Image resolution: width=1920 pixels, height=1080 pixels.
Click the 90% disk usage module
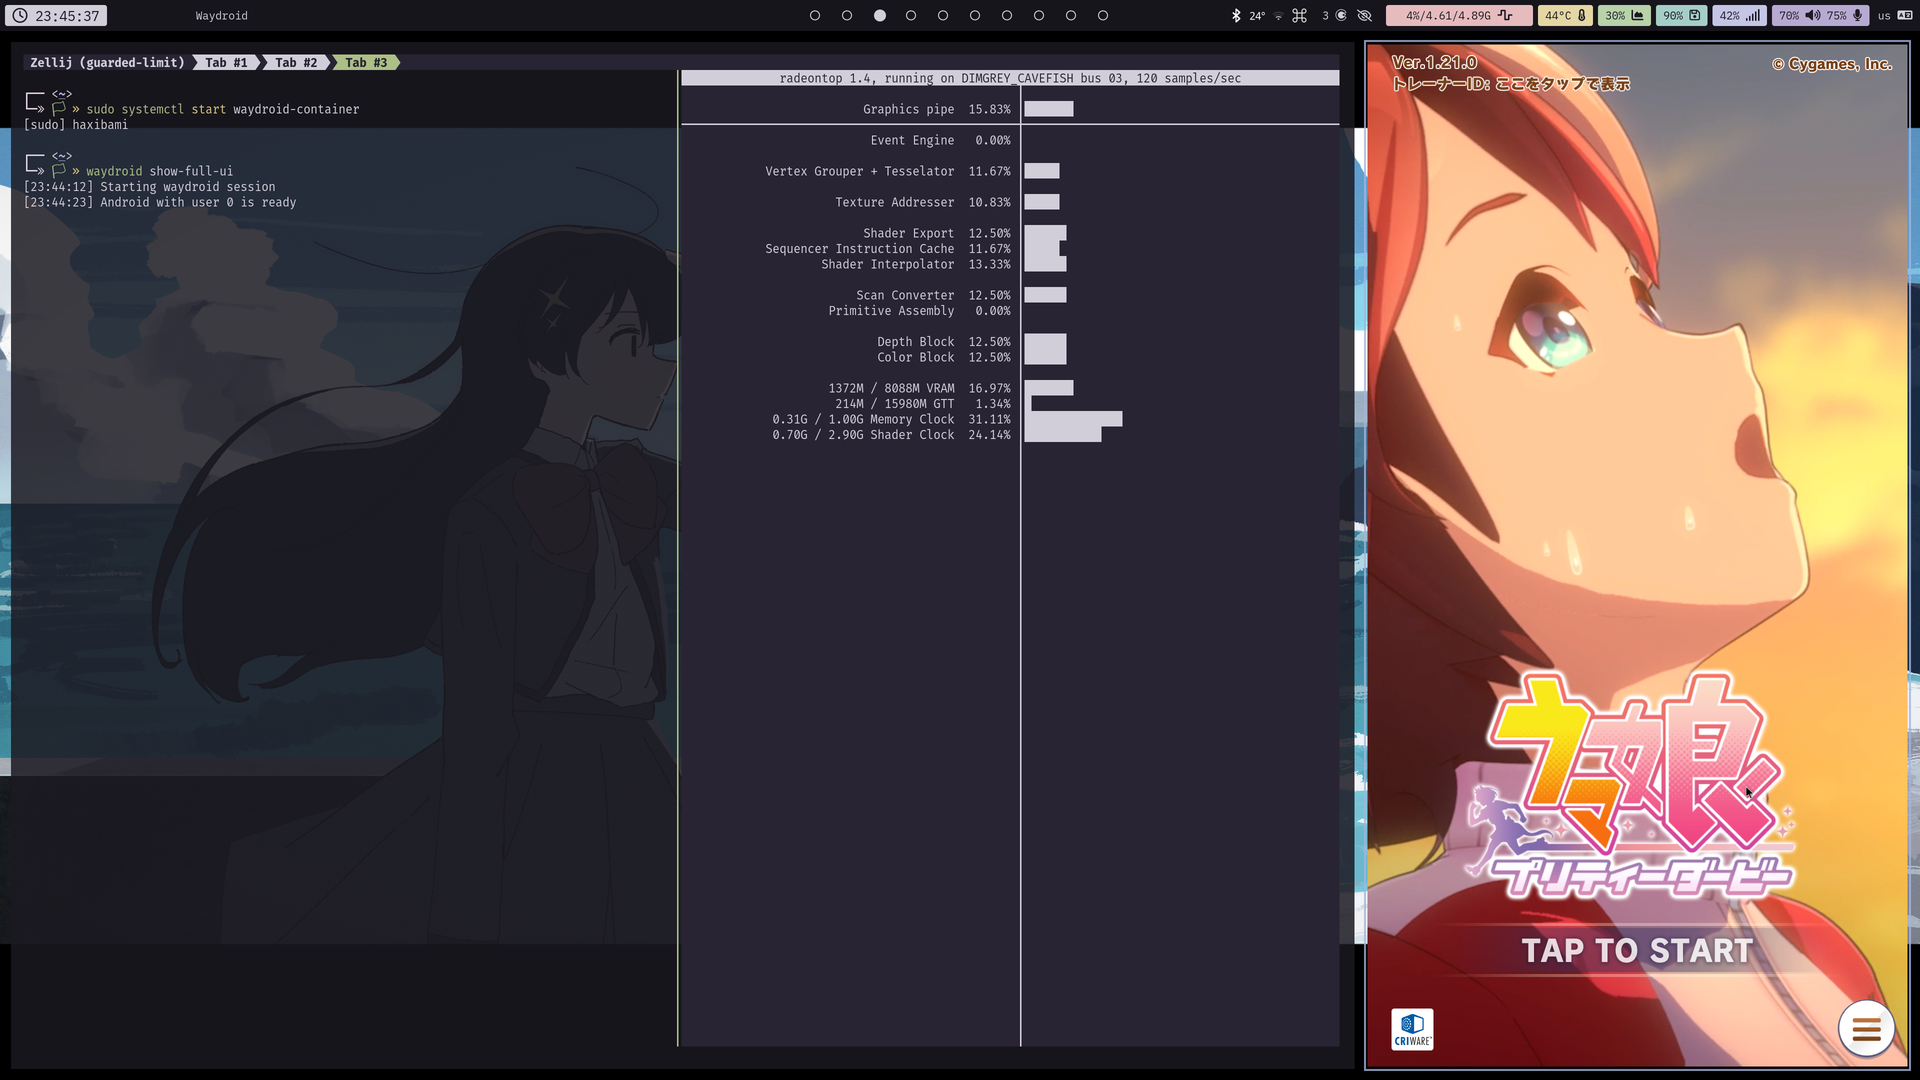(1681, 15)
